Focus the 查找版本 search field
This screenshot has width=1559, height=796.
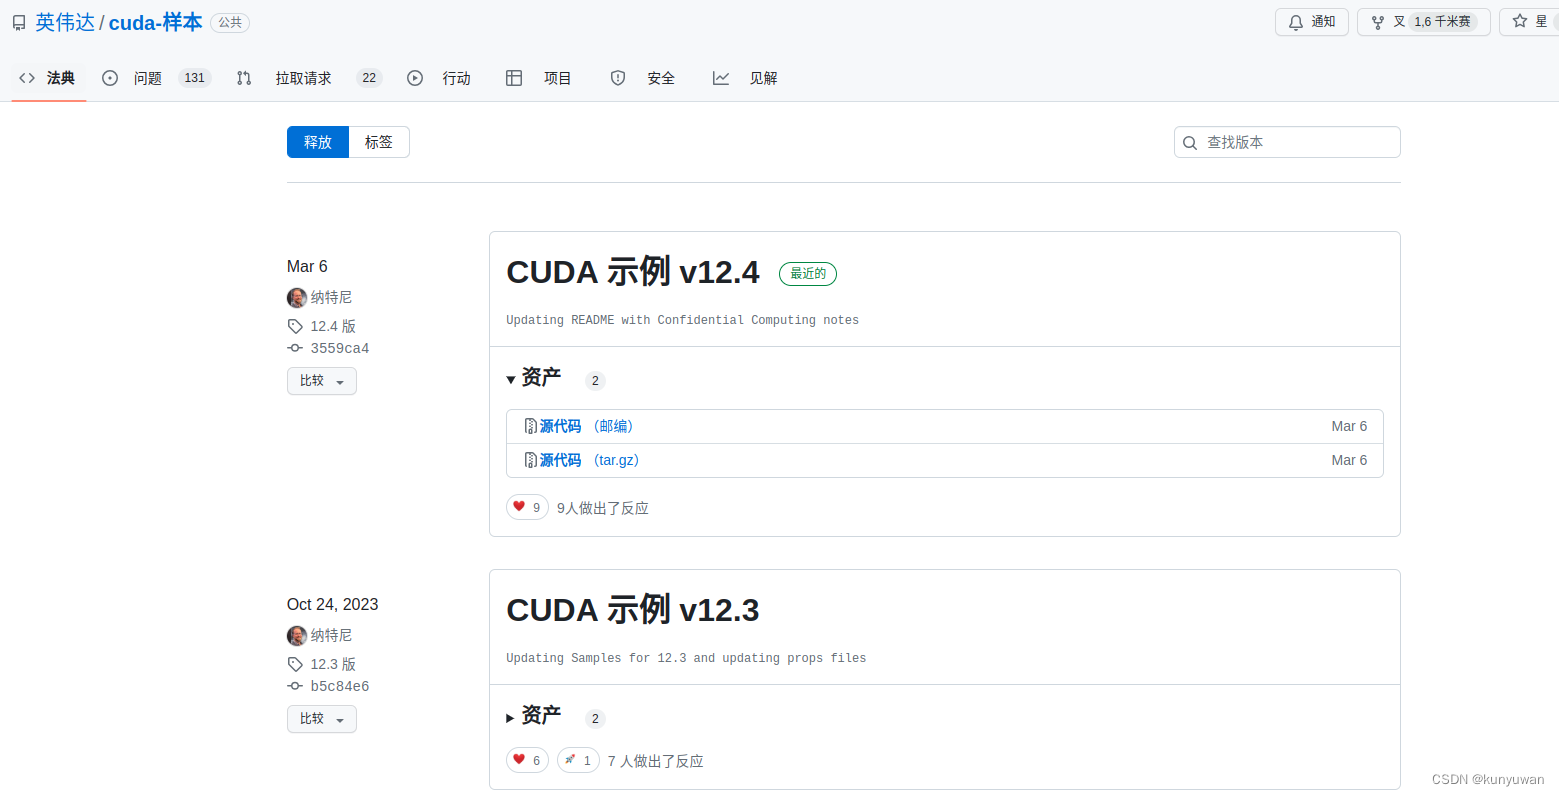click(1287, 142)
